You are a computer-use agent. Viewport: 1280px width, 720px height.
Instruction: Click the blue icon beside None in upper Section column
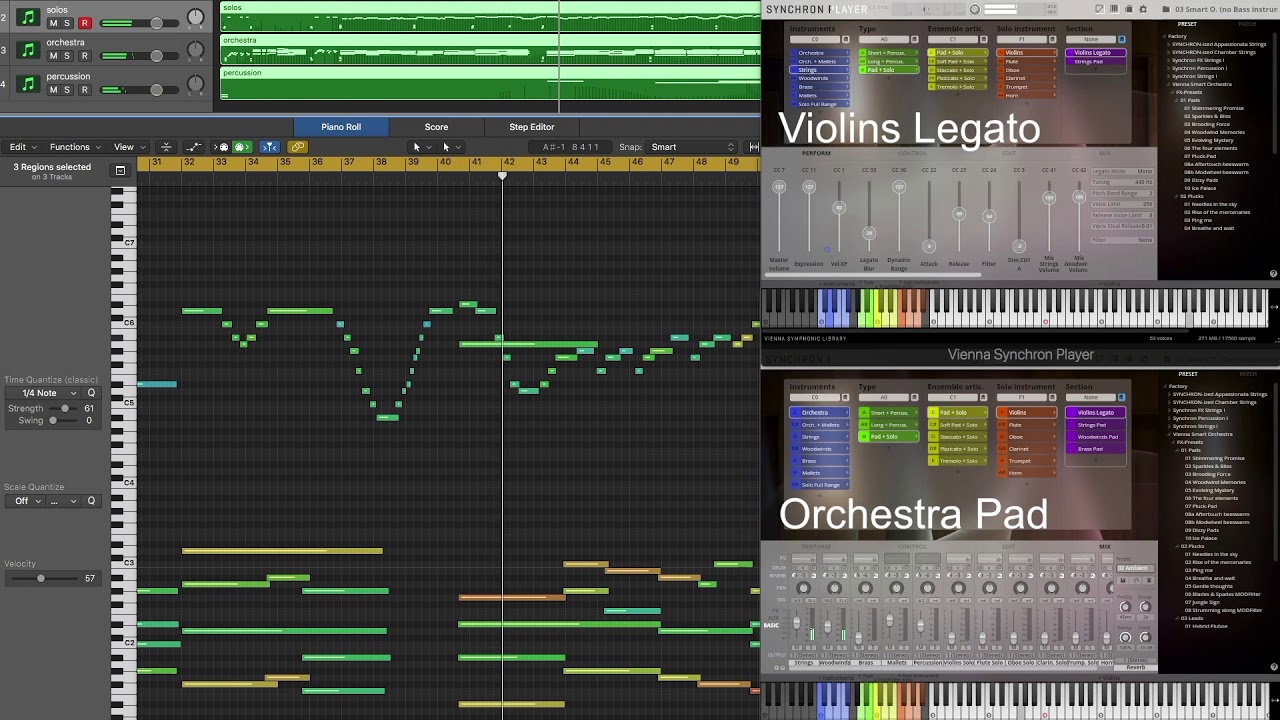(1122, 39)
